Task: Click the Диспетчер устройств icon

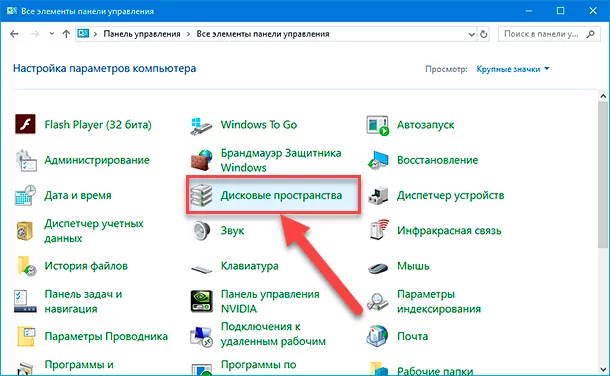Action: [378, 196]
